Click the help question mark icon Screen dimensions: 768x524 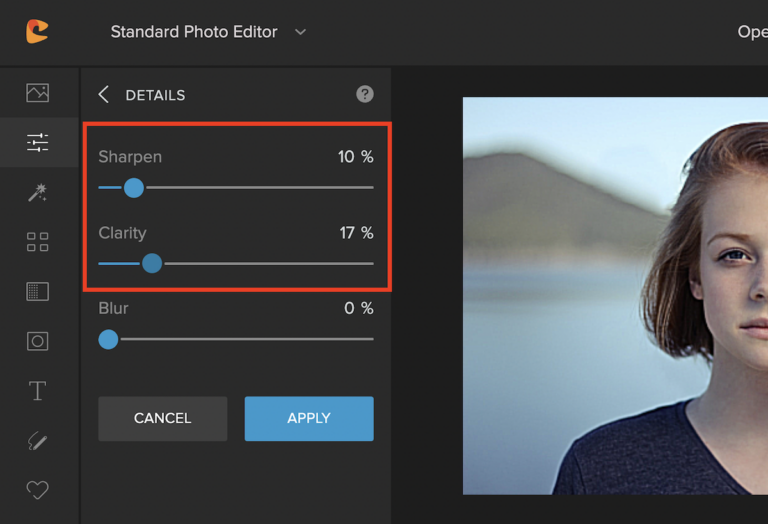coord(365,94)
